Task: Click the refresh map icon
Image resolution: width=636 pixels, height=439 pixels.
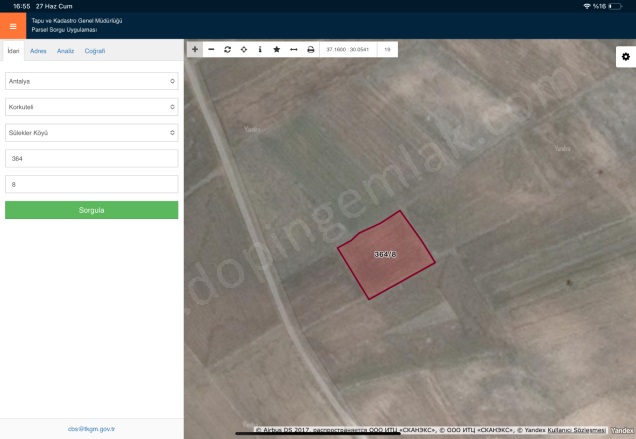Action: pyautogui.click(x=227, y=49)
